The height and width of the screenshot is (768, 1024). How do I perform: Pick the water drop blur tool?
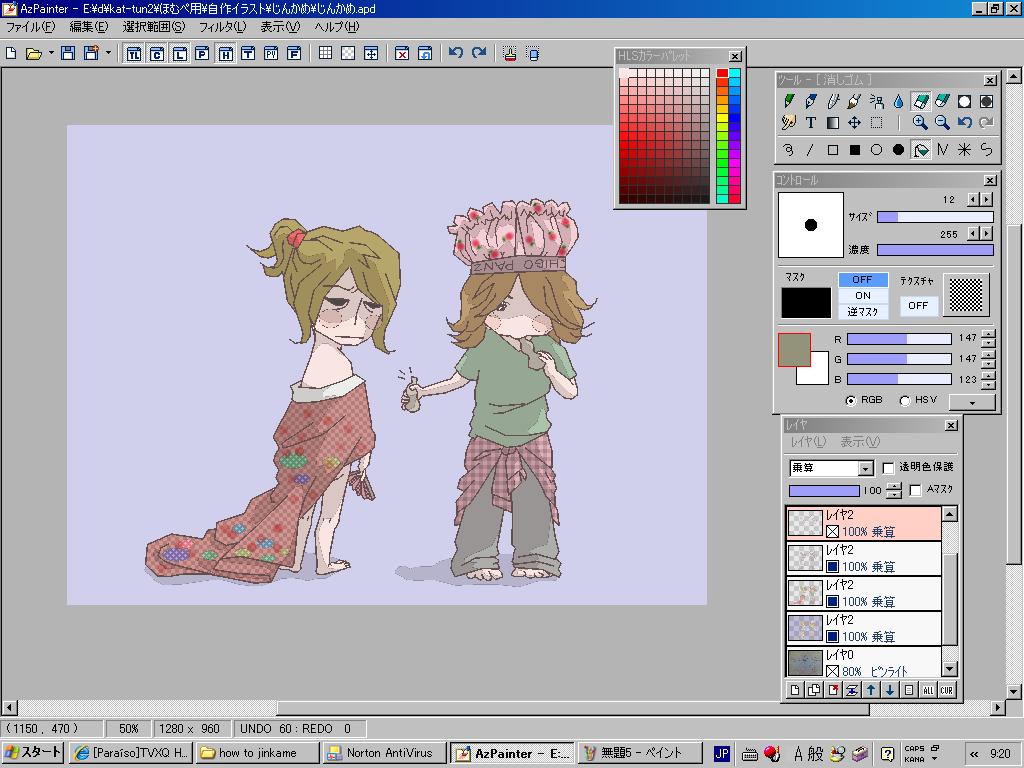[898, 101]
